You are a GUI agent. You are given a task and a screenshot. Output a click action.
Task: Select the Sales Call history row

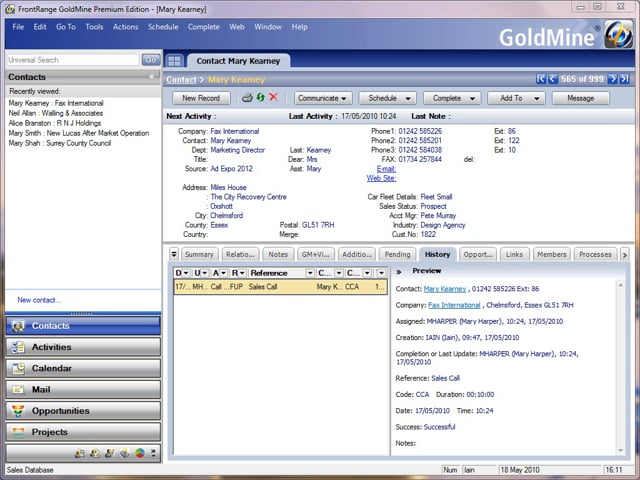pos(280,287)
